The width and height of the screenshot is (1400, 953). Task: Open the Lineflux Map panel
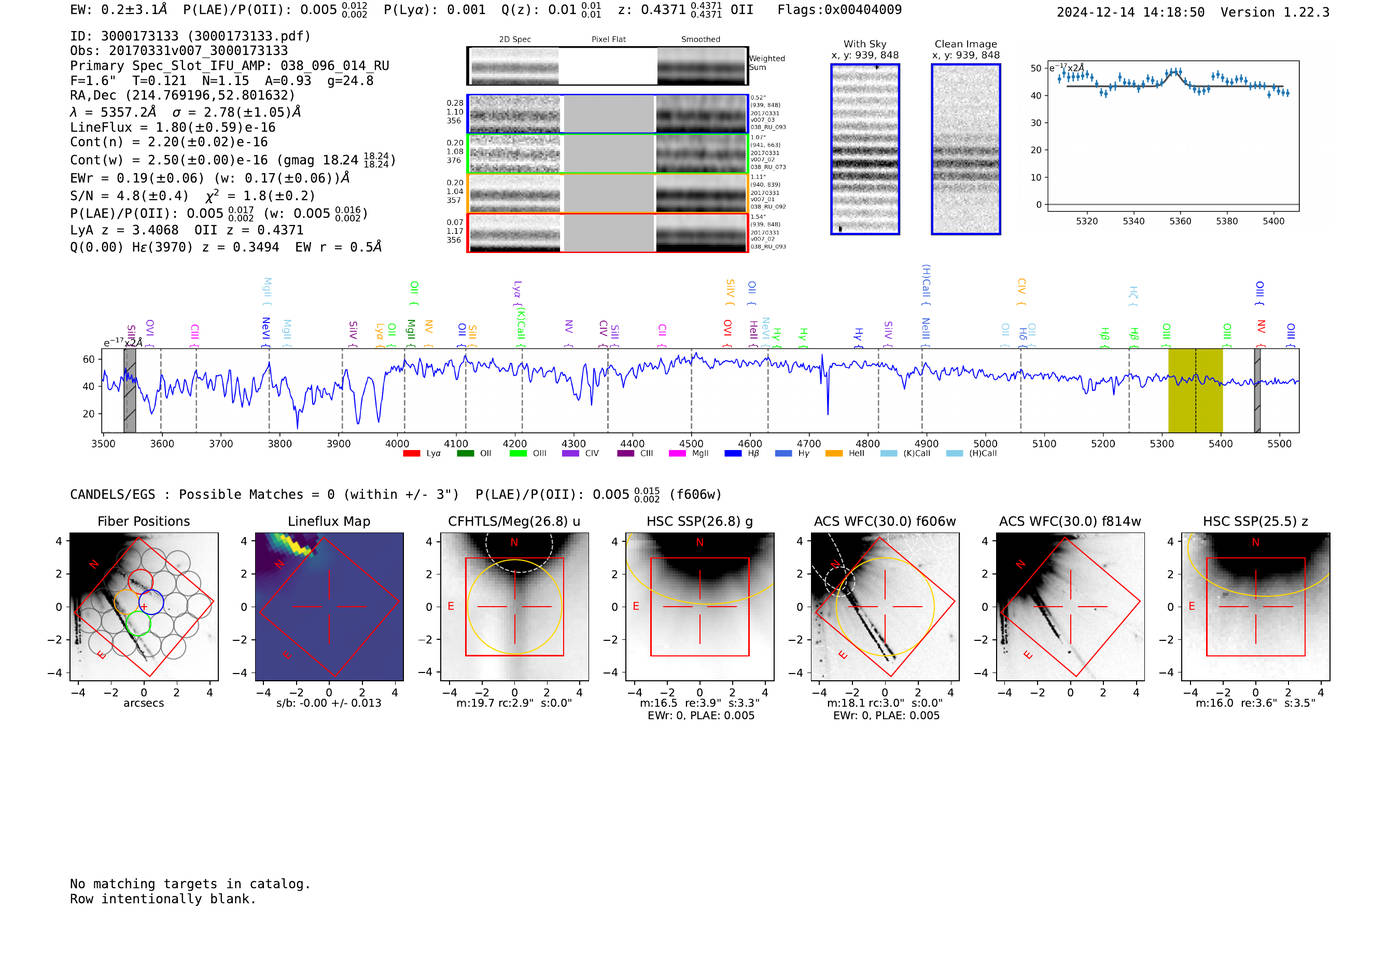(329, 607)
